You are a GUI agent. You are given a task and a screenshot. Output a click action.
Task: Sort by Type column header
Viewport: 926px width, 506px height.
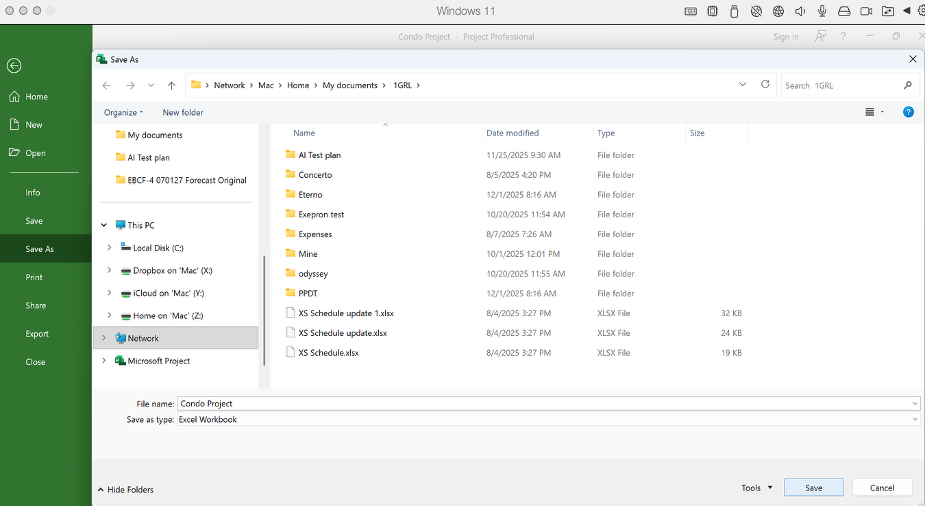(606, 133)
